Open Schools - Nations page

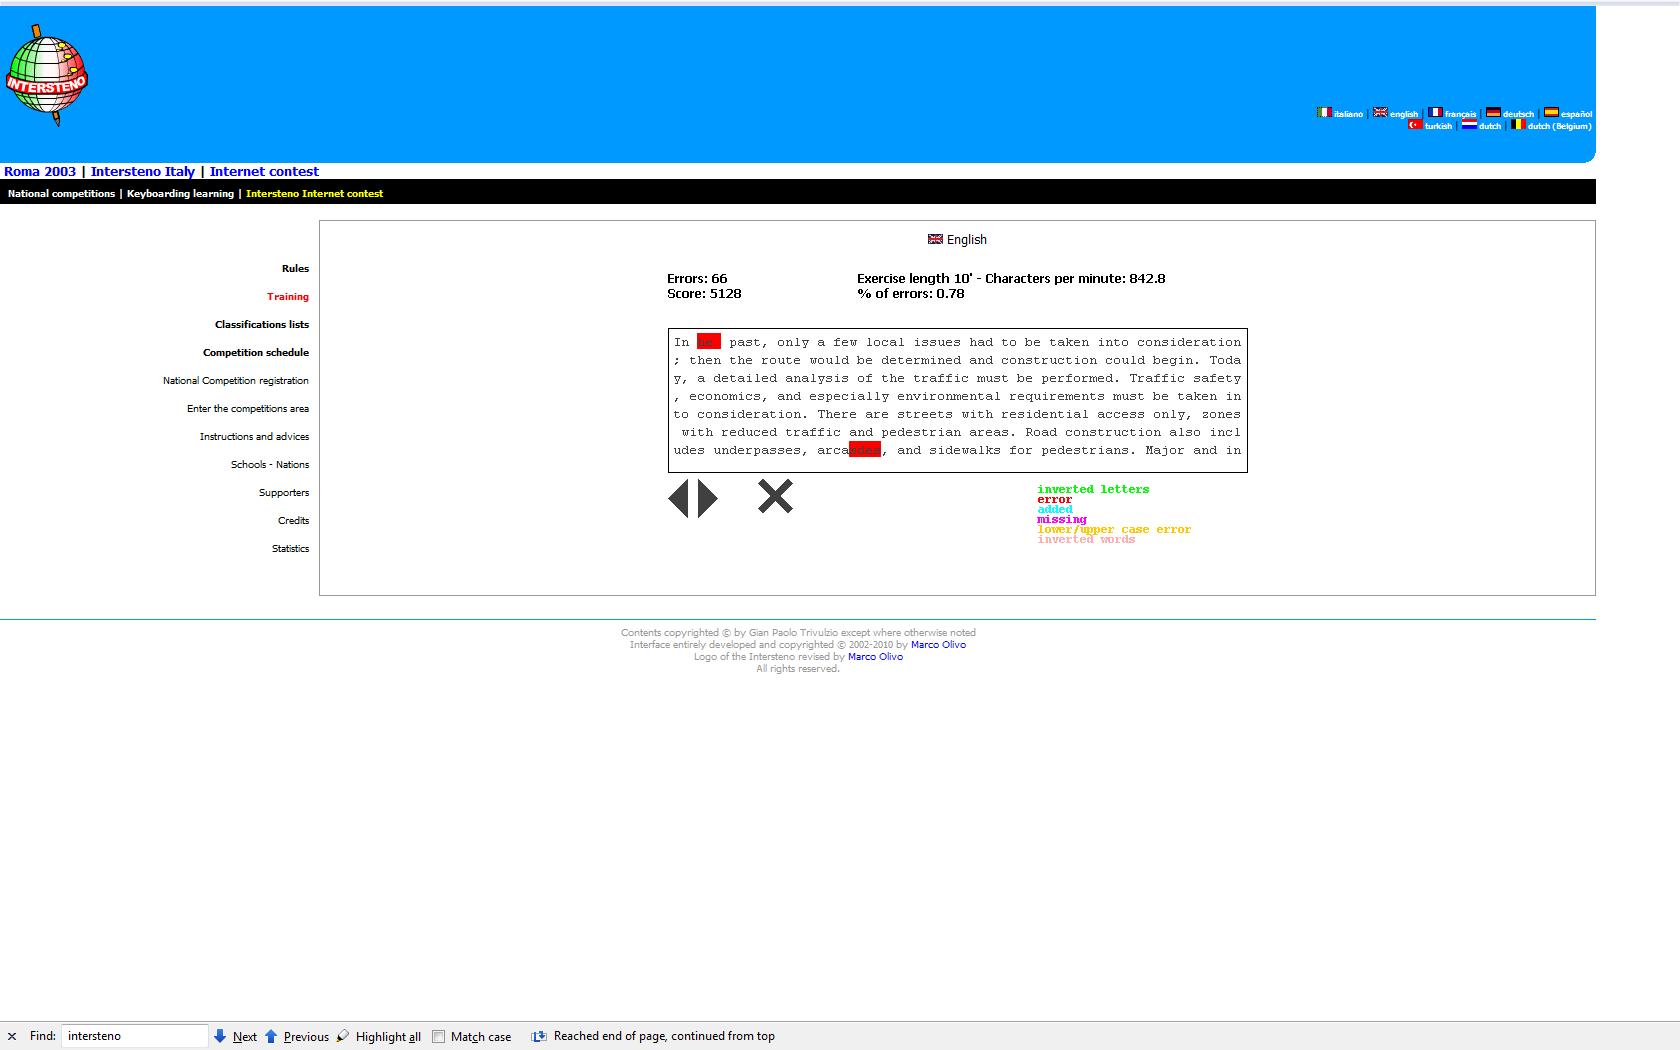tap(270, 464)
